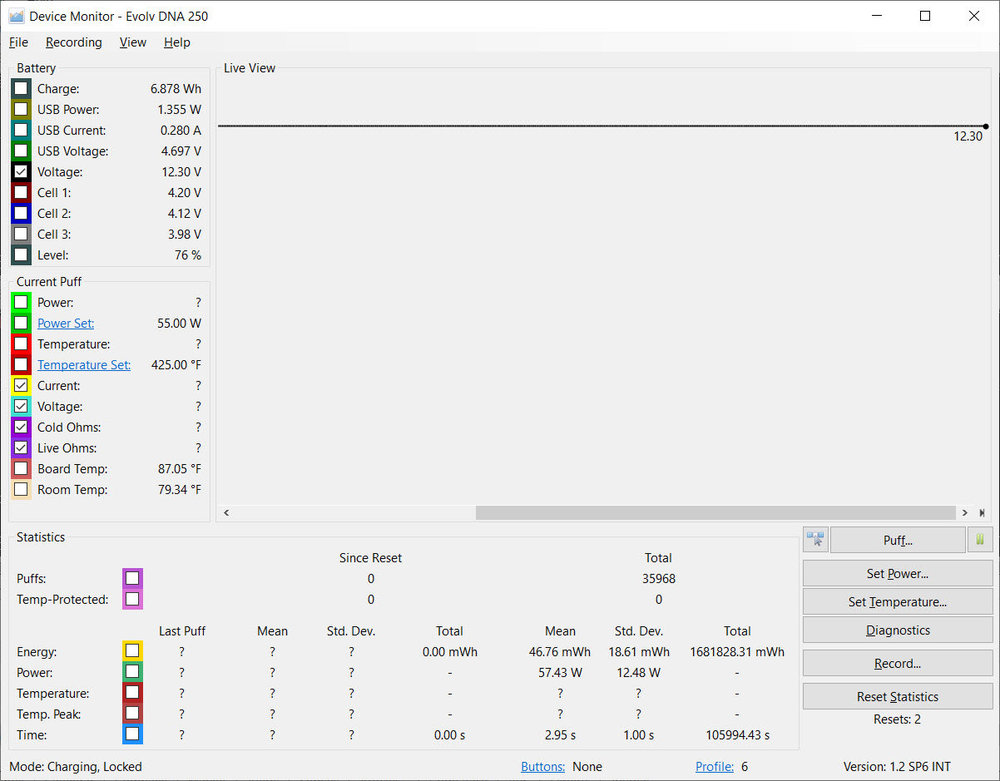This screenshot has height=781, width=1000.
Task: Enable the Room Temp checkbox
Action: 21,490
